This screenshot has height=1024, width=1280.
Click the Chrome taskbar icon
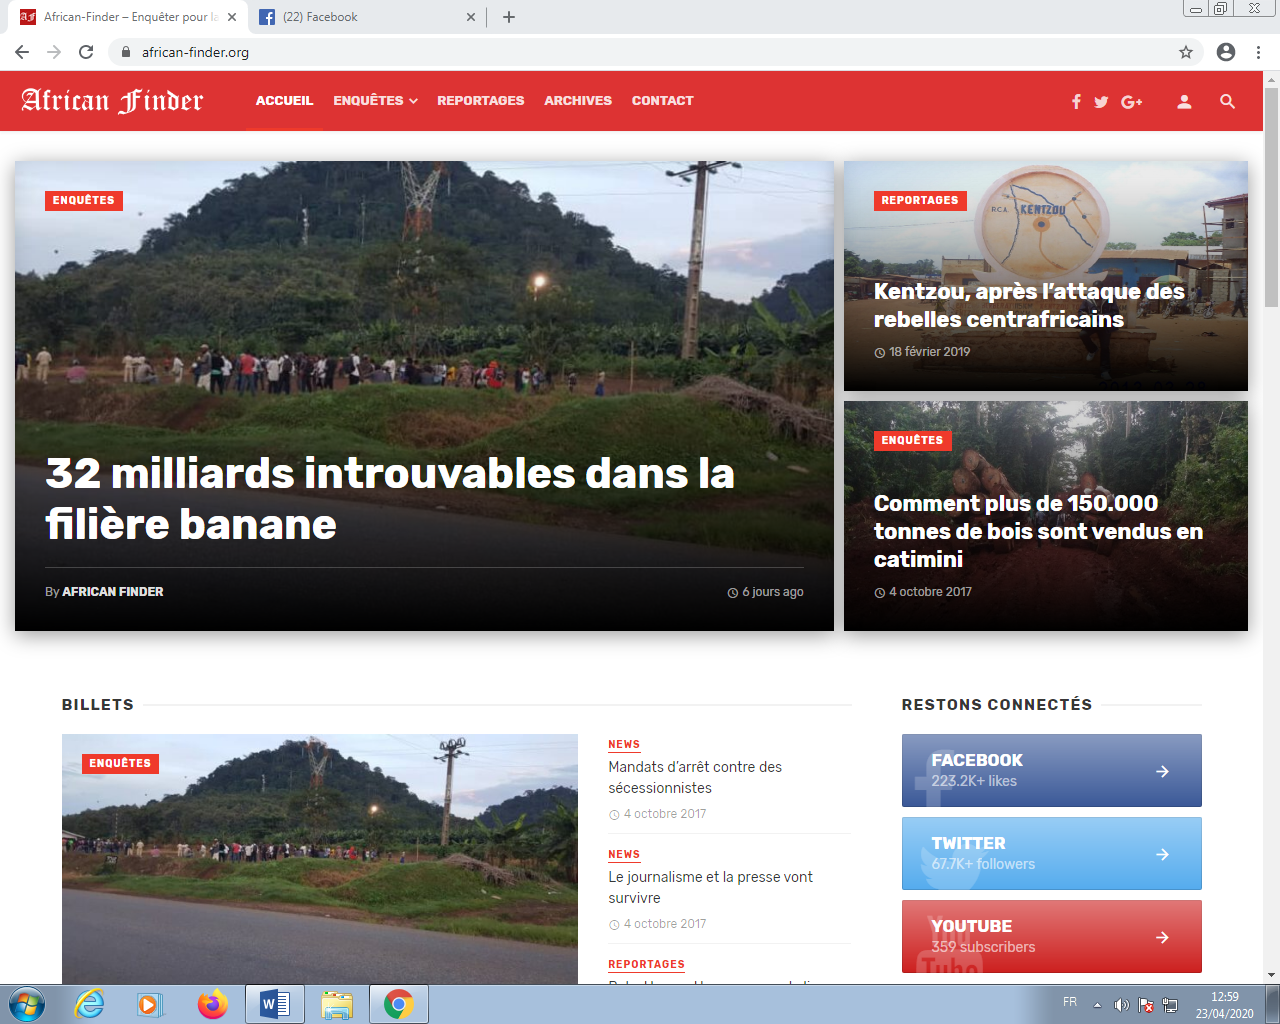[399, 1004]
